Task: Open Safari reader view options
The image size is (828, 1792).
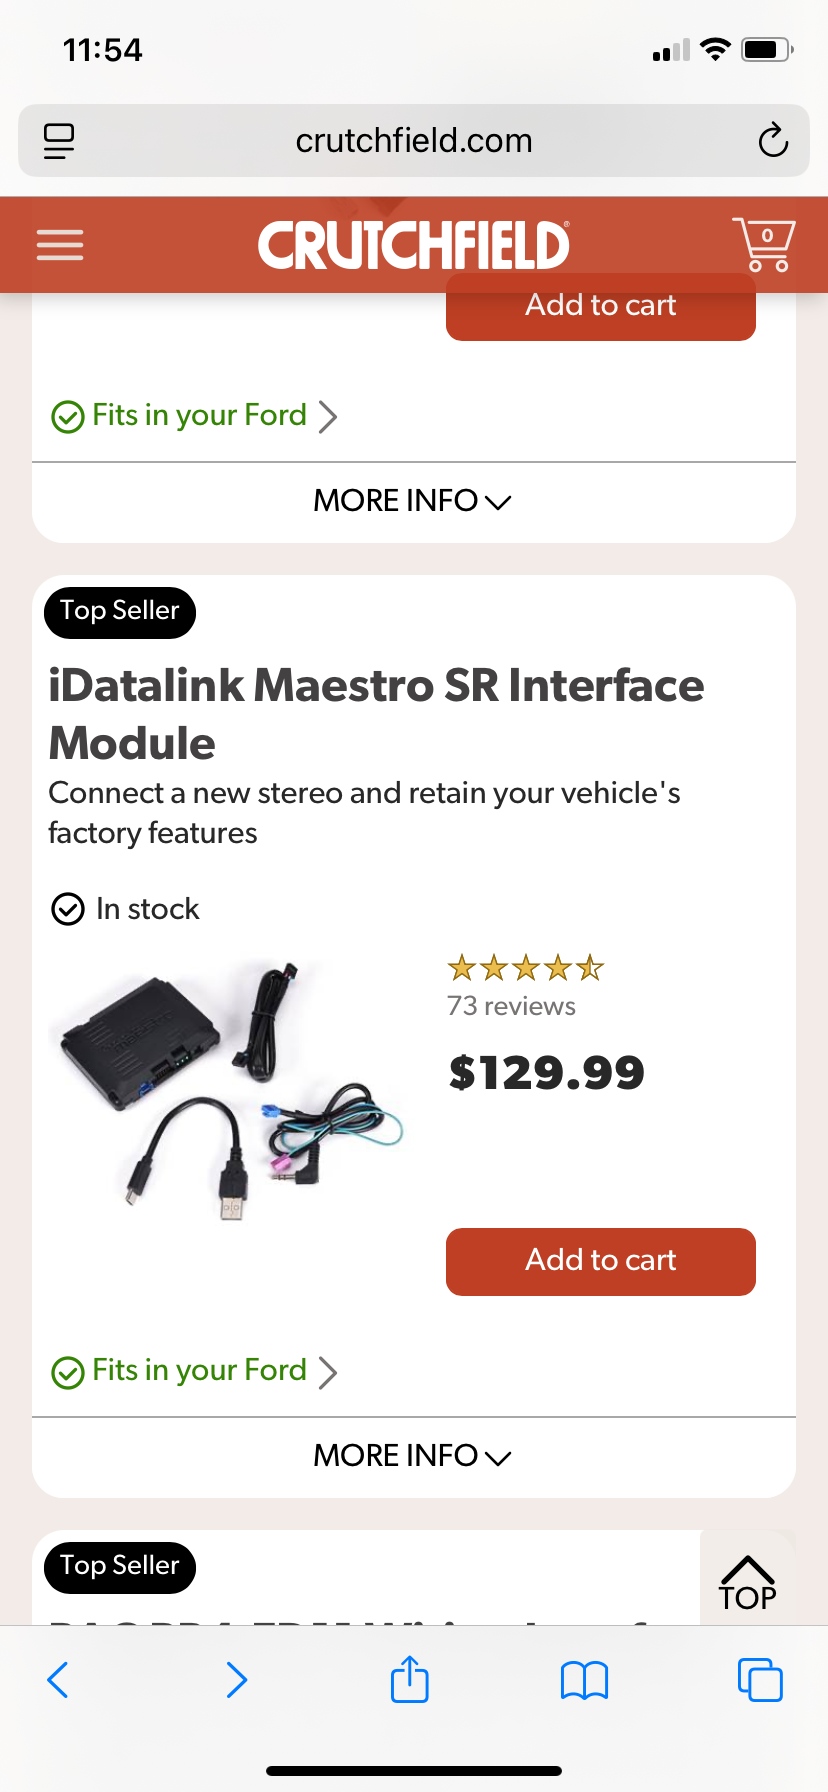Action: pyautogui.click(x=58, y=140)
